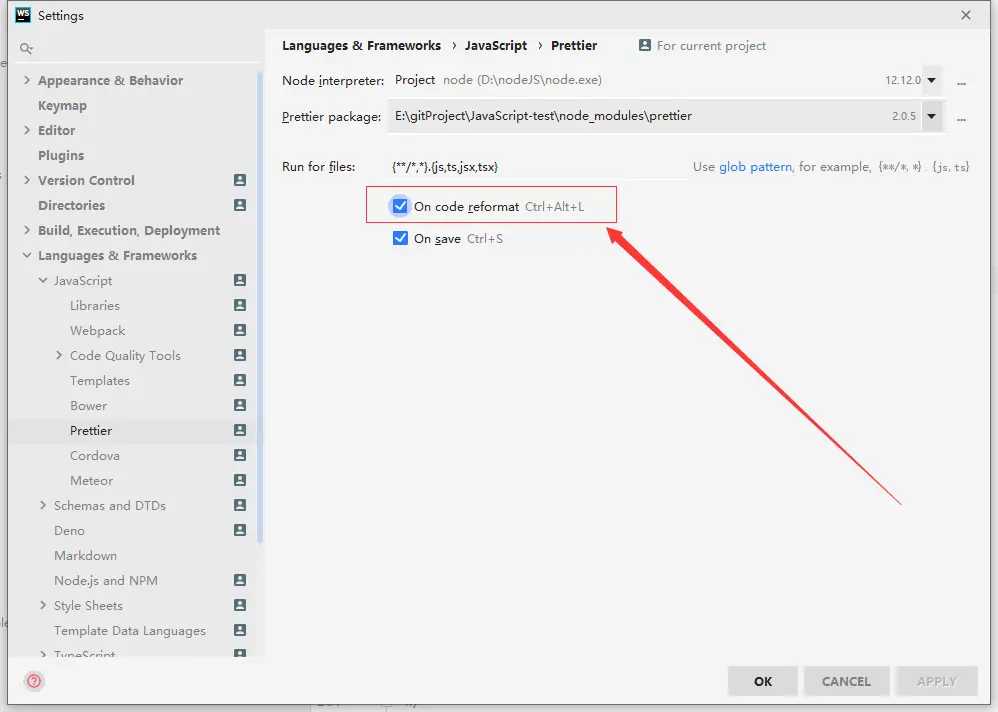Open the Webpack settings page

[x=97, y=330]
